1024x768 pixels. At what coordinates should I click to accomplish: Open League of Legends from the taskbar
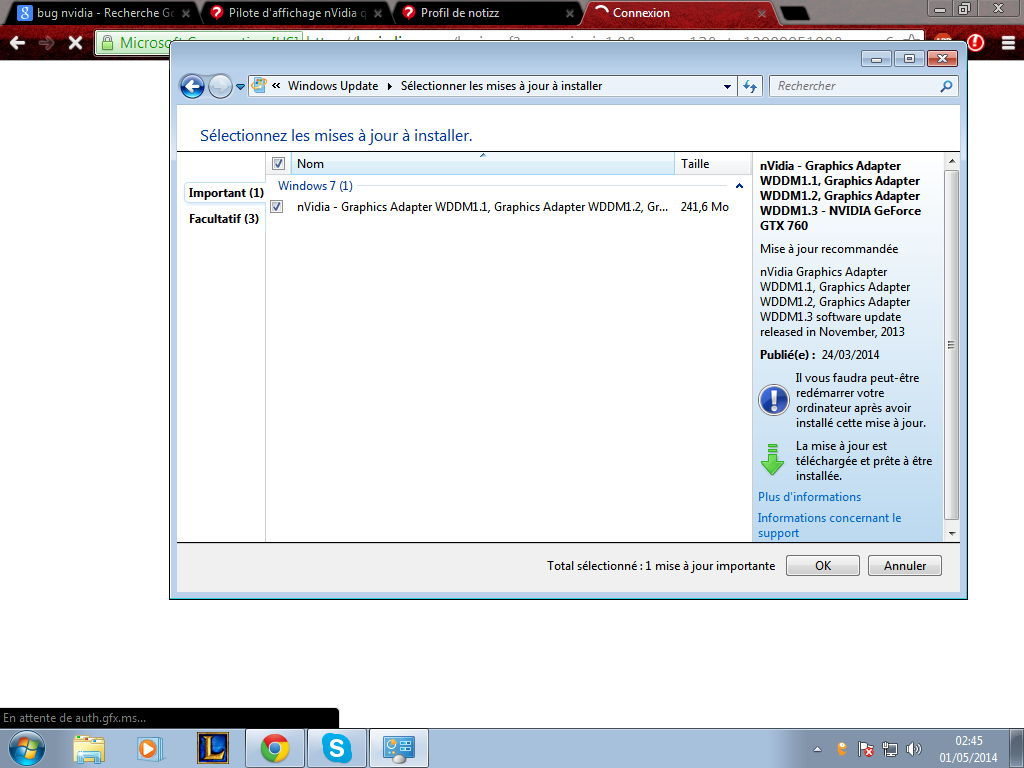tap(212, 748)
